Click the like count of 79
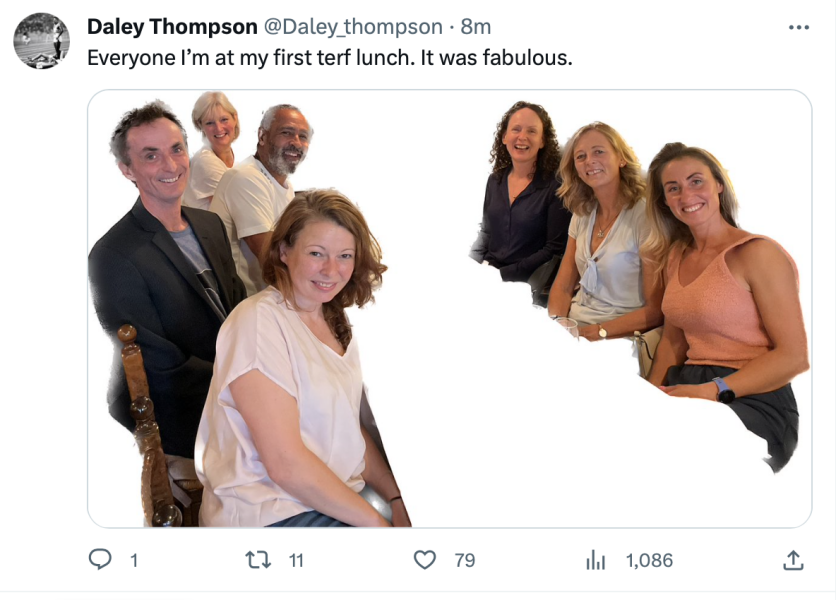The width and height of the screenshot is (836, 600). 465,560
